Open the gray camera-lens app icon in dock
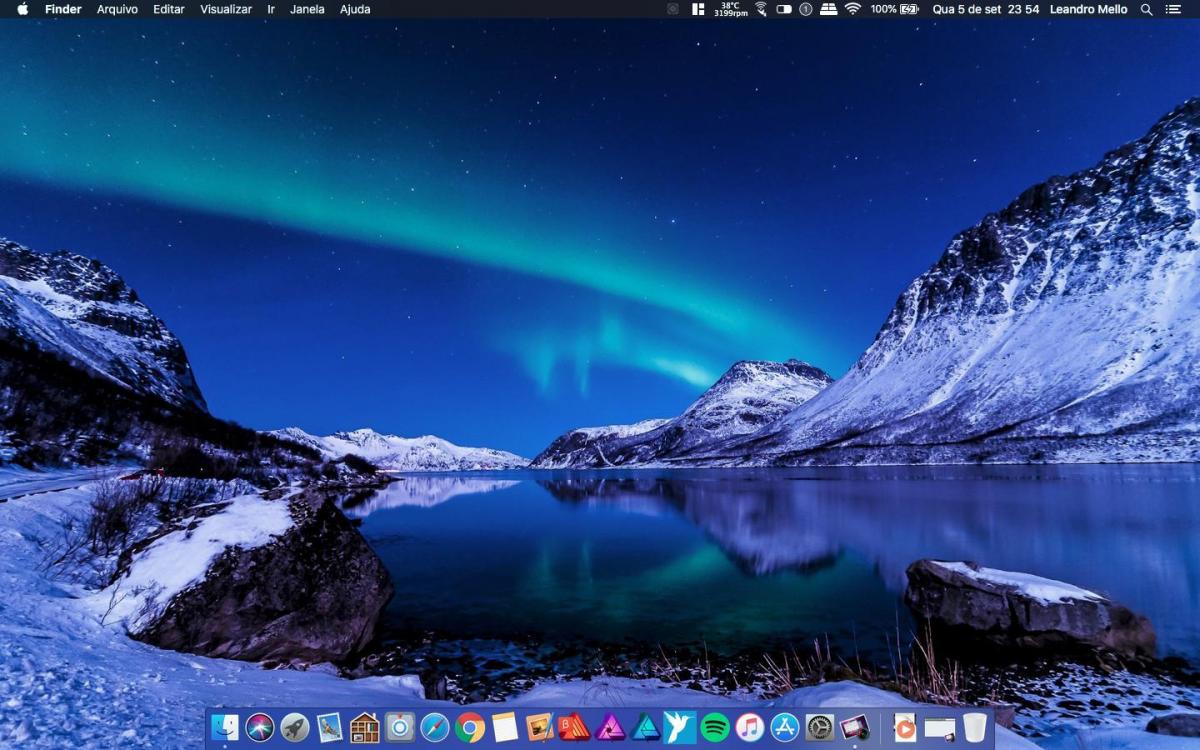1200x750 pixels. [400, 727]
